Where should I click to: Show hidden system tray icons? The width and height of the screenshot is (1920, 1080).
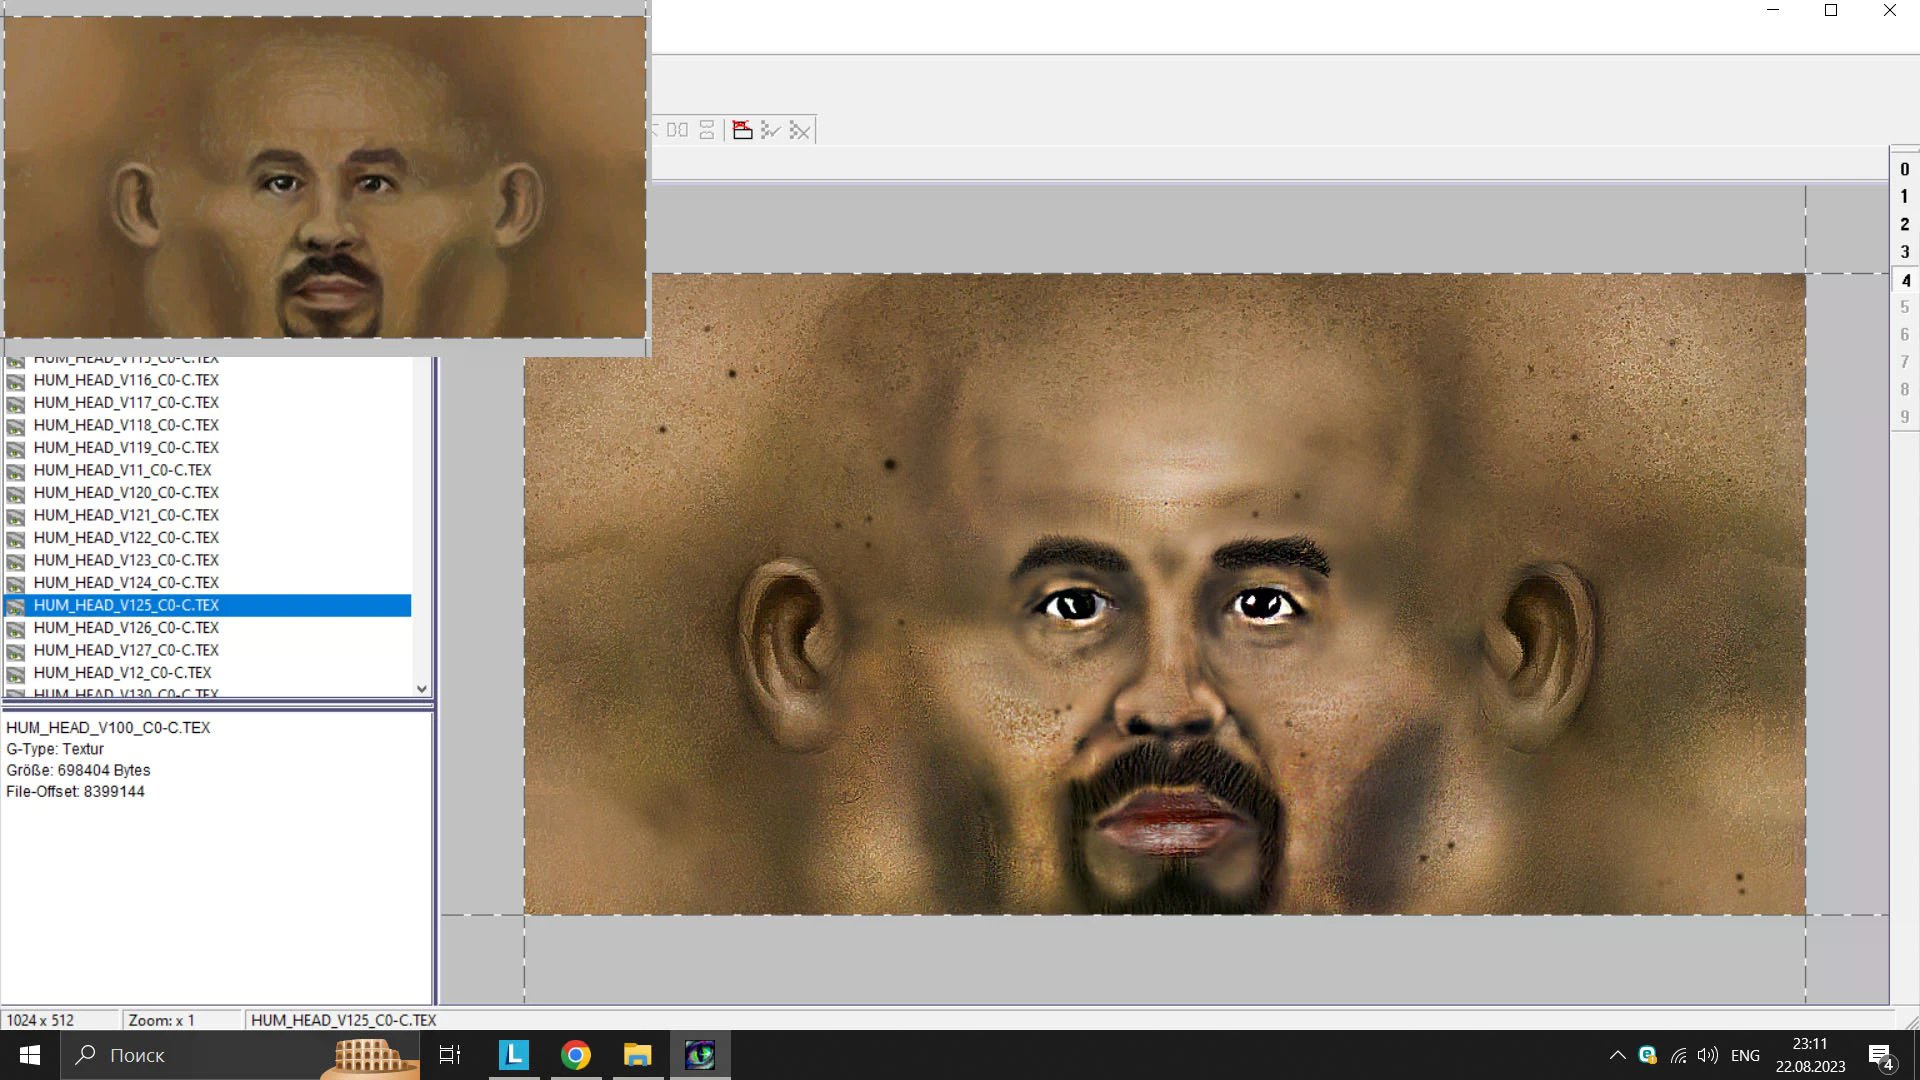(x=1617, y=1055)
